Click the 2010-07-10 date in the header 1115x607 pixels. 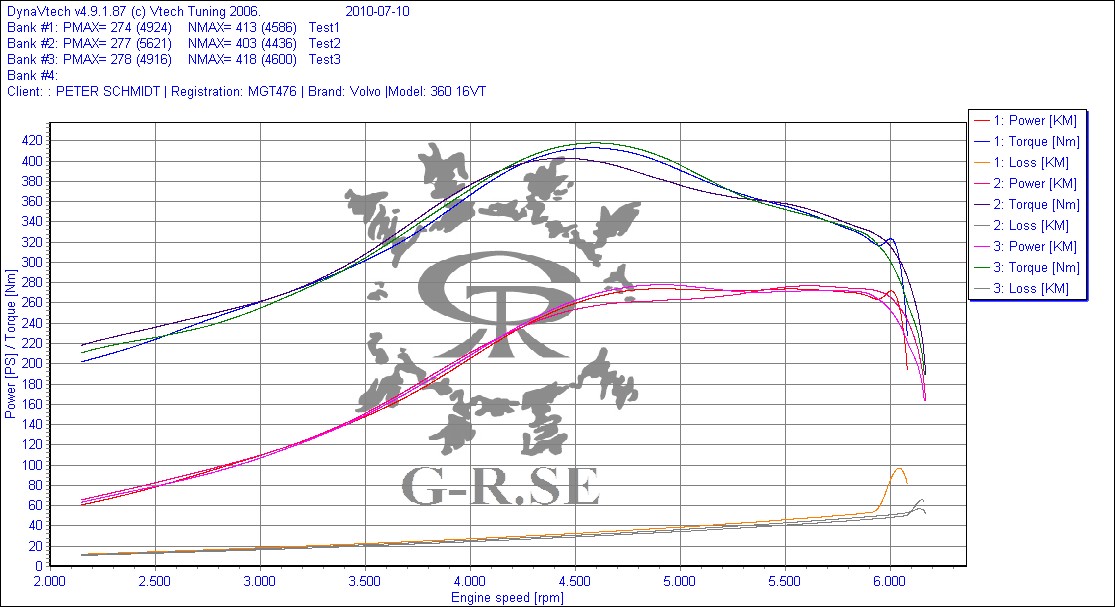point(376,12)
